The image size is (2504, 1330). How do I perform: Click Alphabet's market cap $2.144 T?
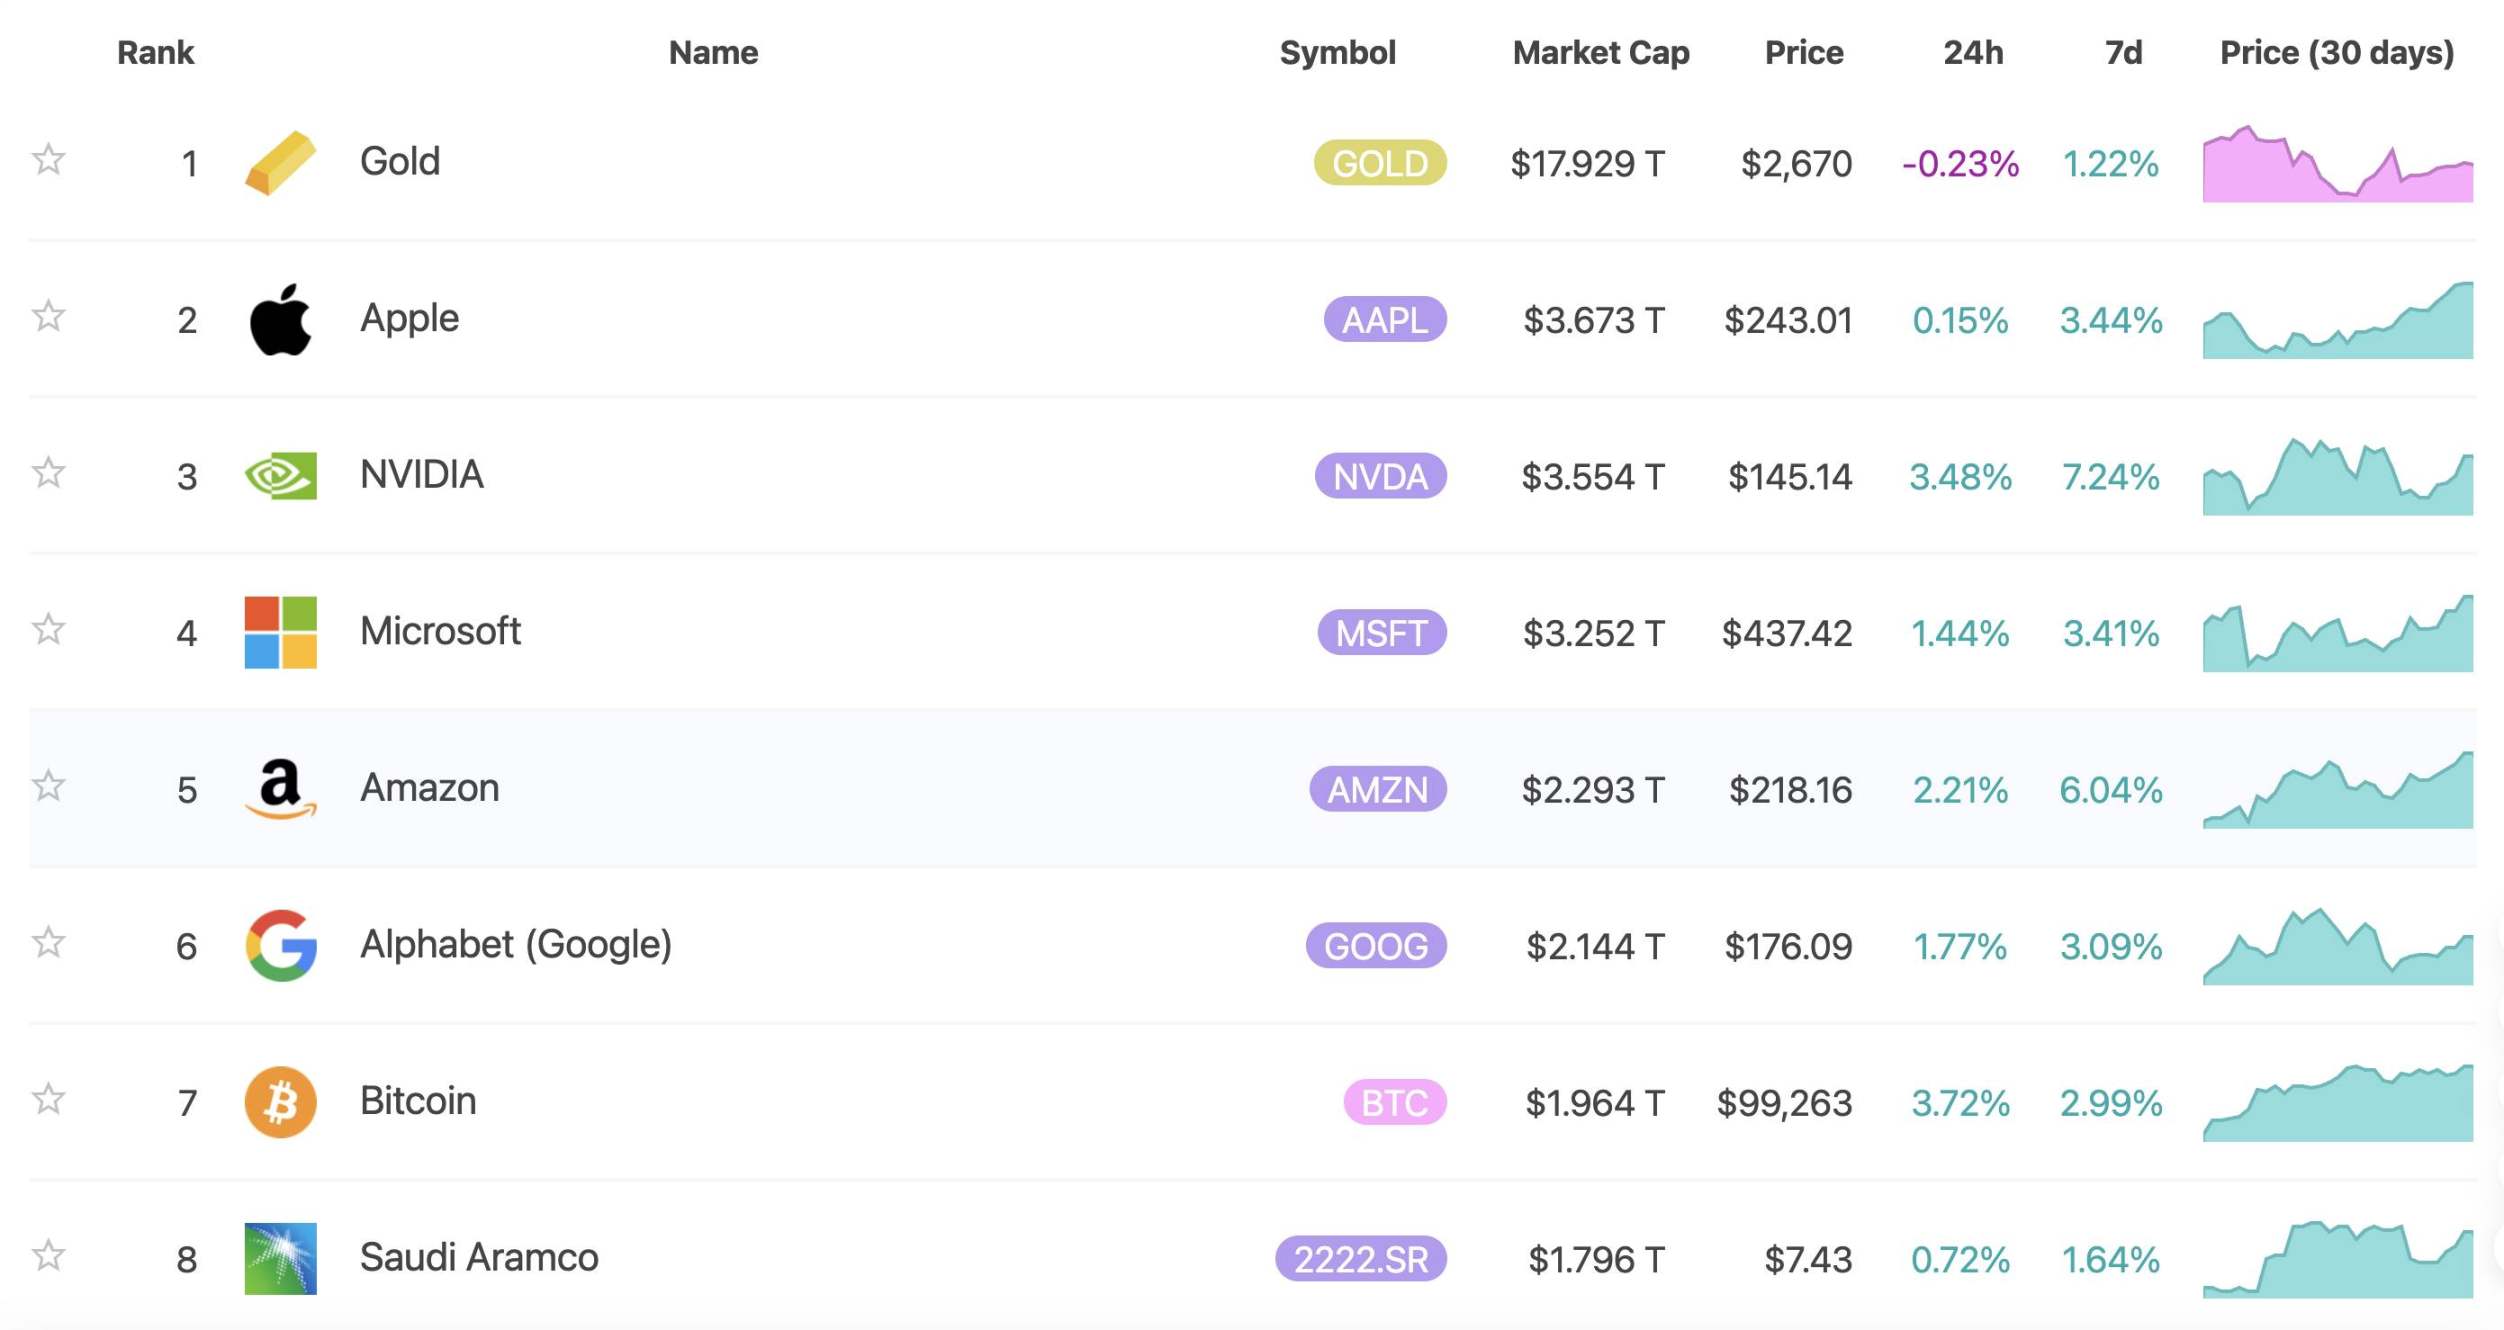tap(1595, 946)
